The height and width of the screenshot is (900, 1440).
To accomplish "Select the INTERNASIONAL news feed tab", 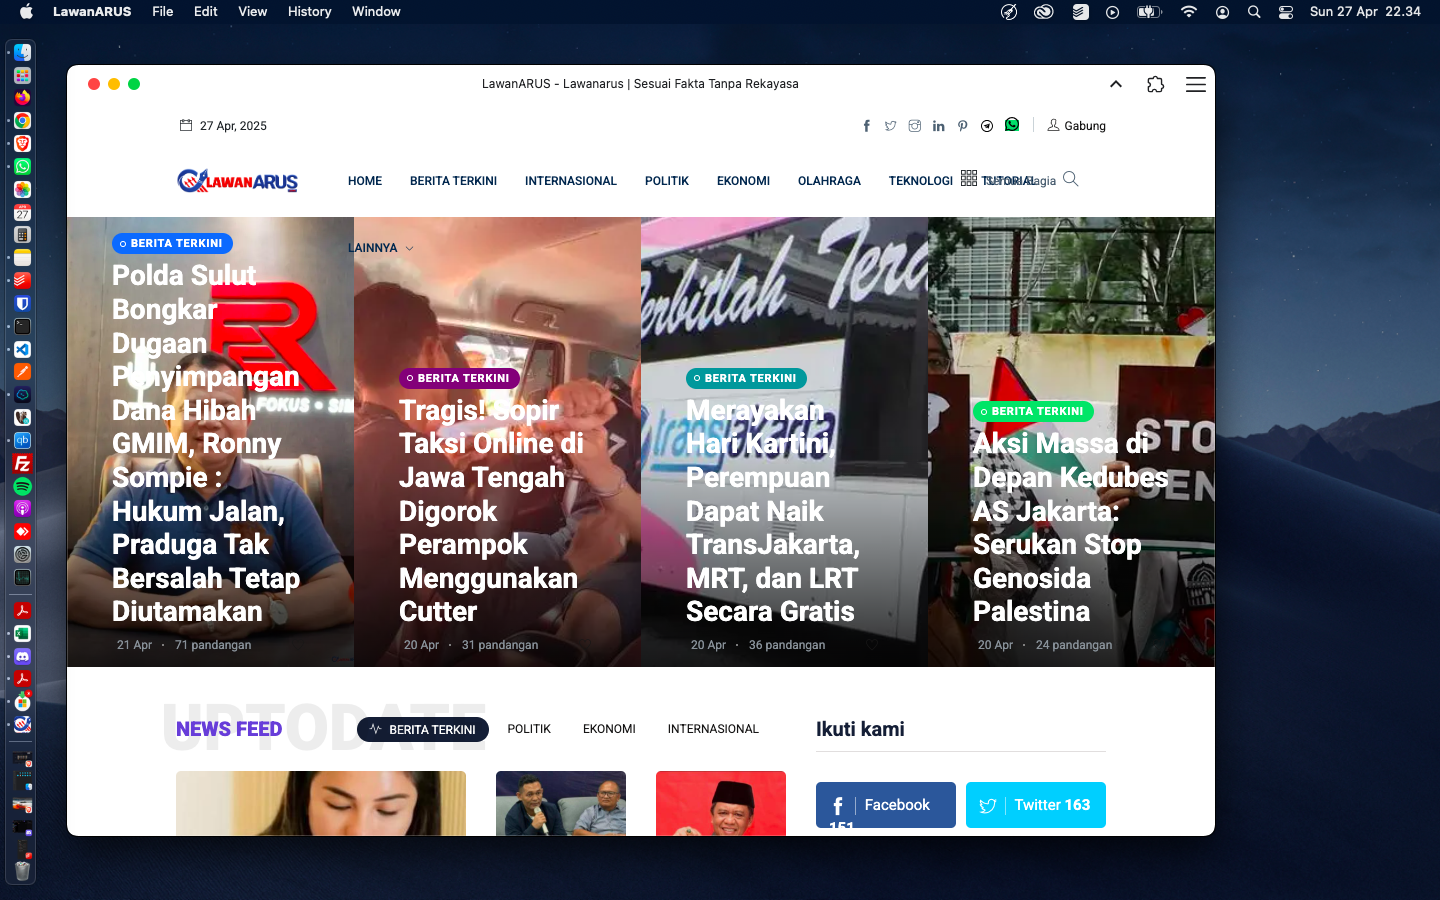I will coord(713,729).
